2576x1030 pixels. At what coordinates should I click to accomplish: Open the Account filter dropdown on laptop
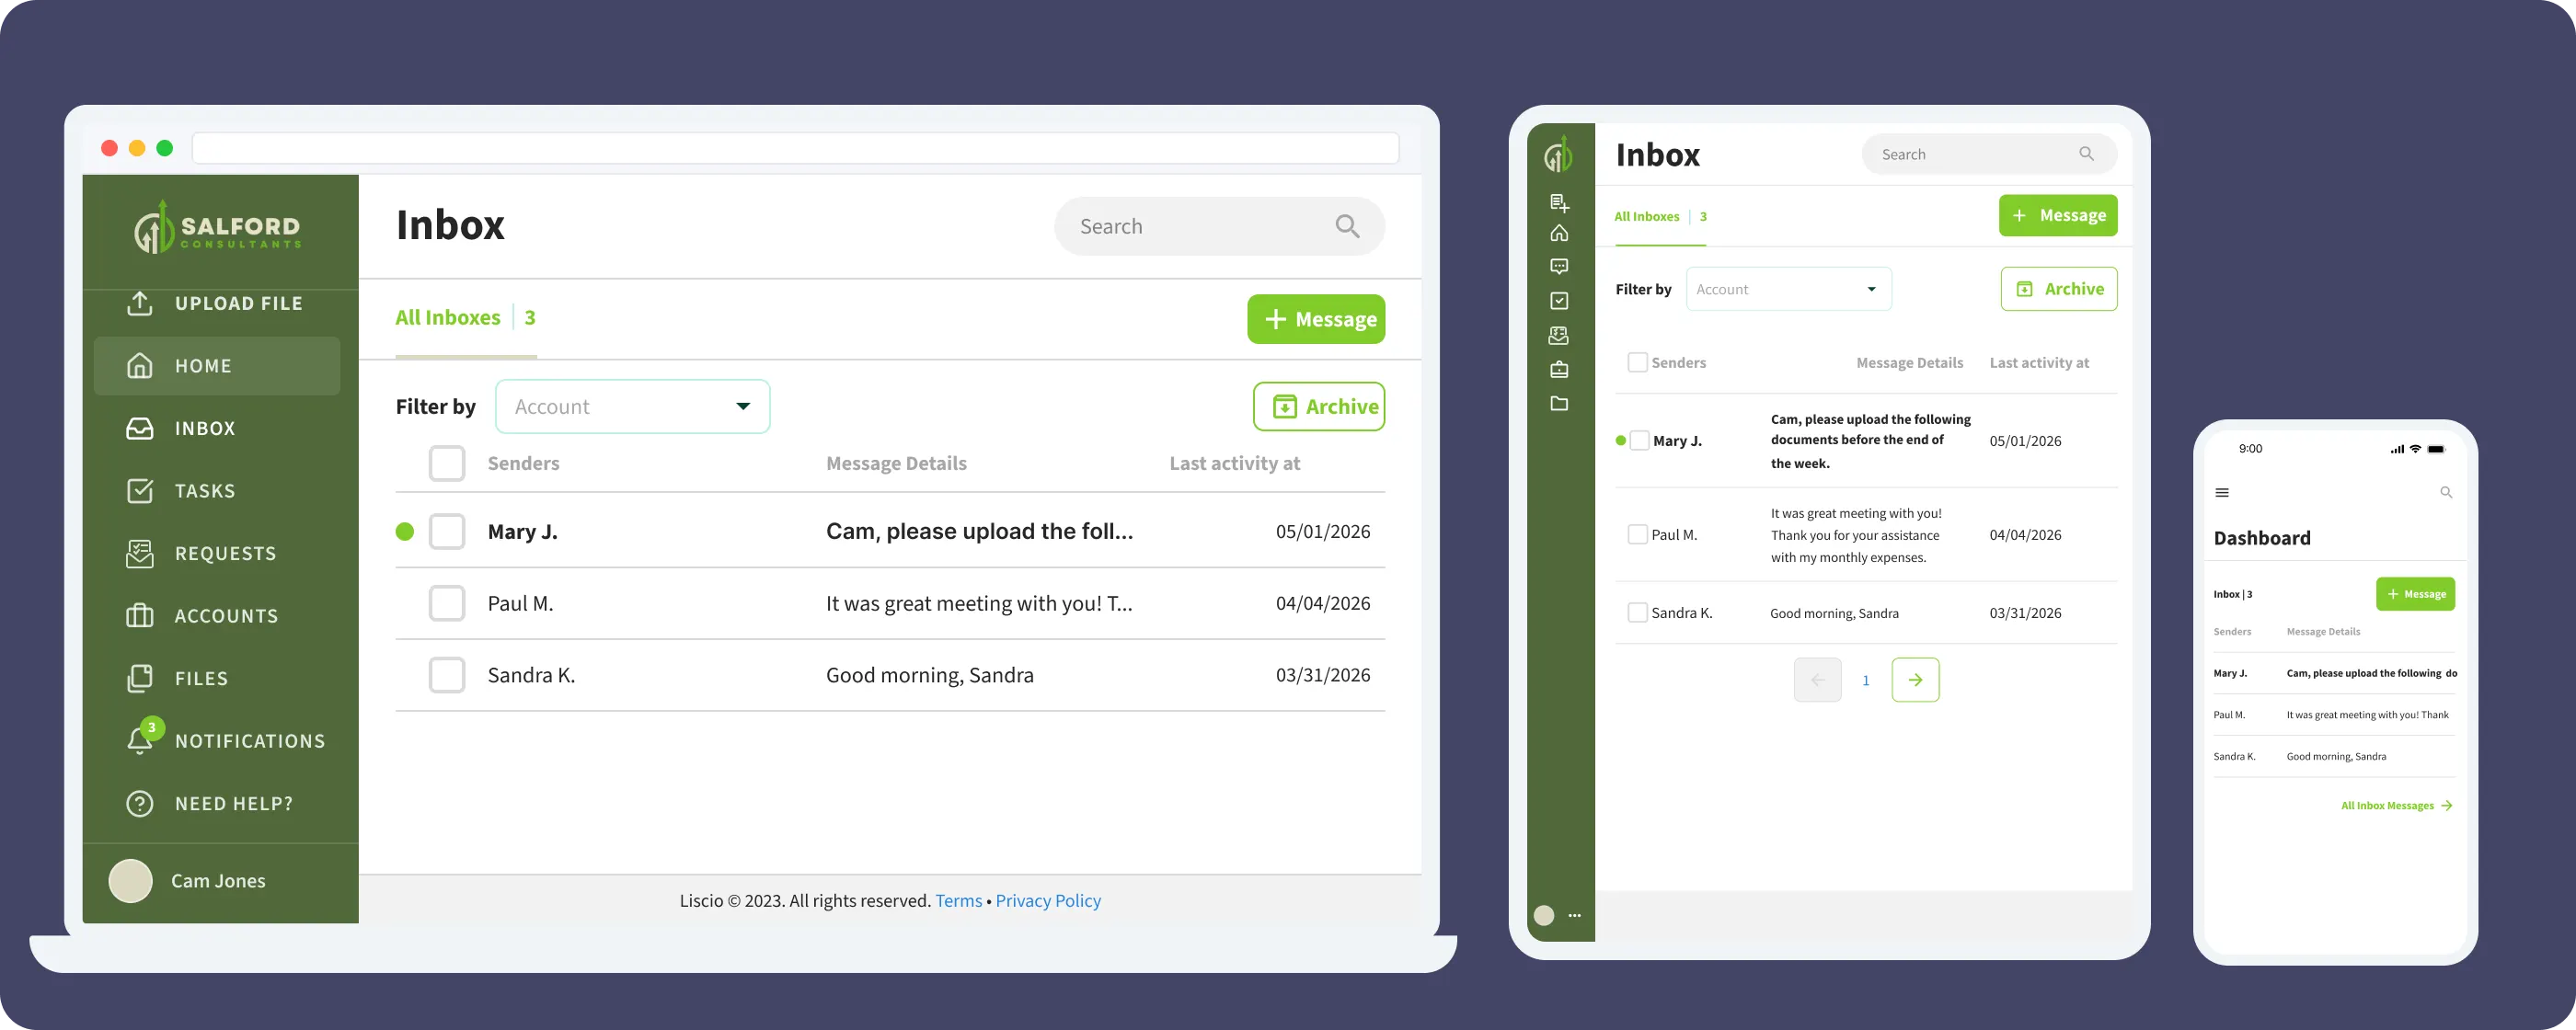click(632, 406)
